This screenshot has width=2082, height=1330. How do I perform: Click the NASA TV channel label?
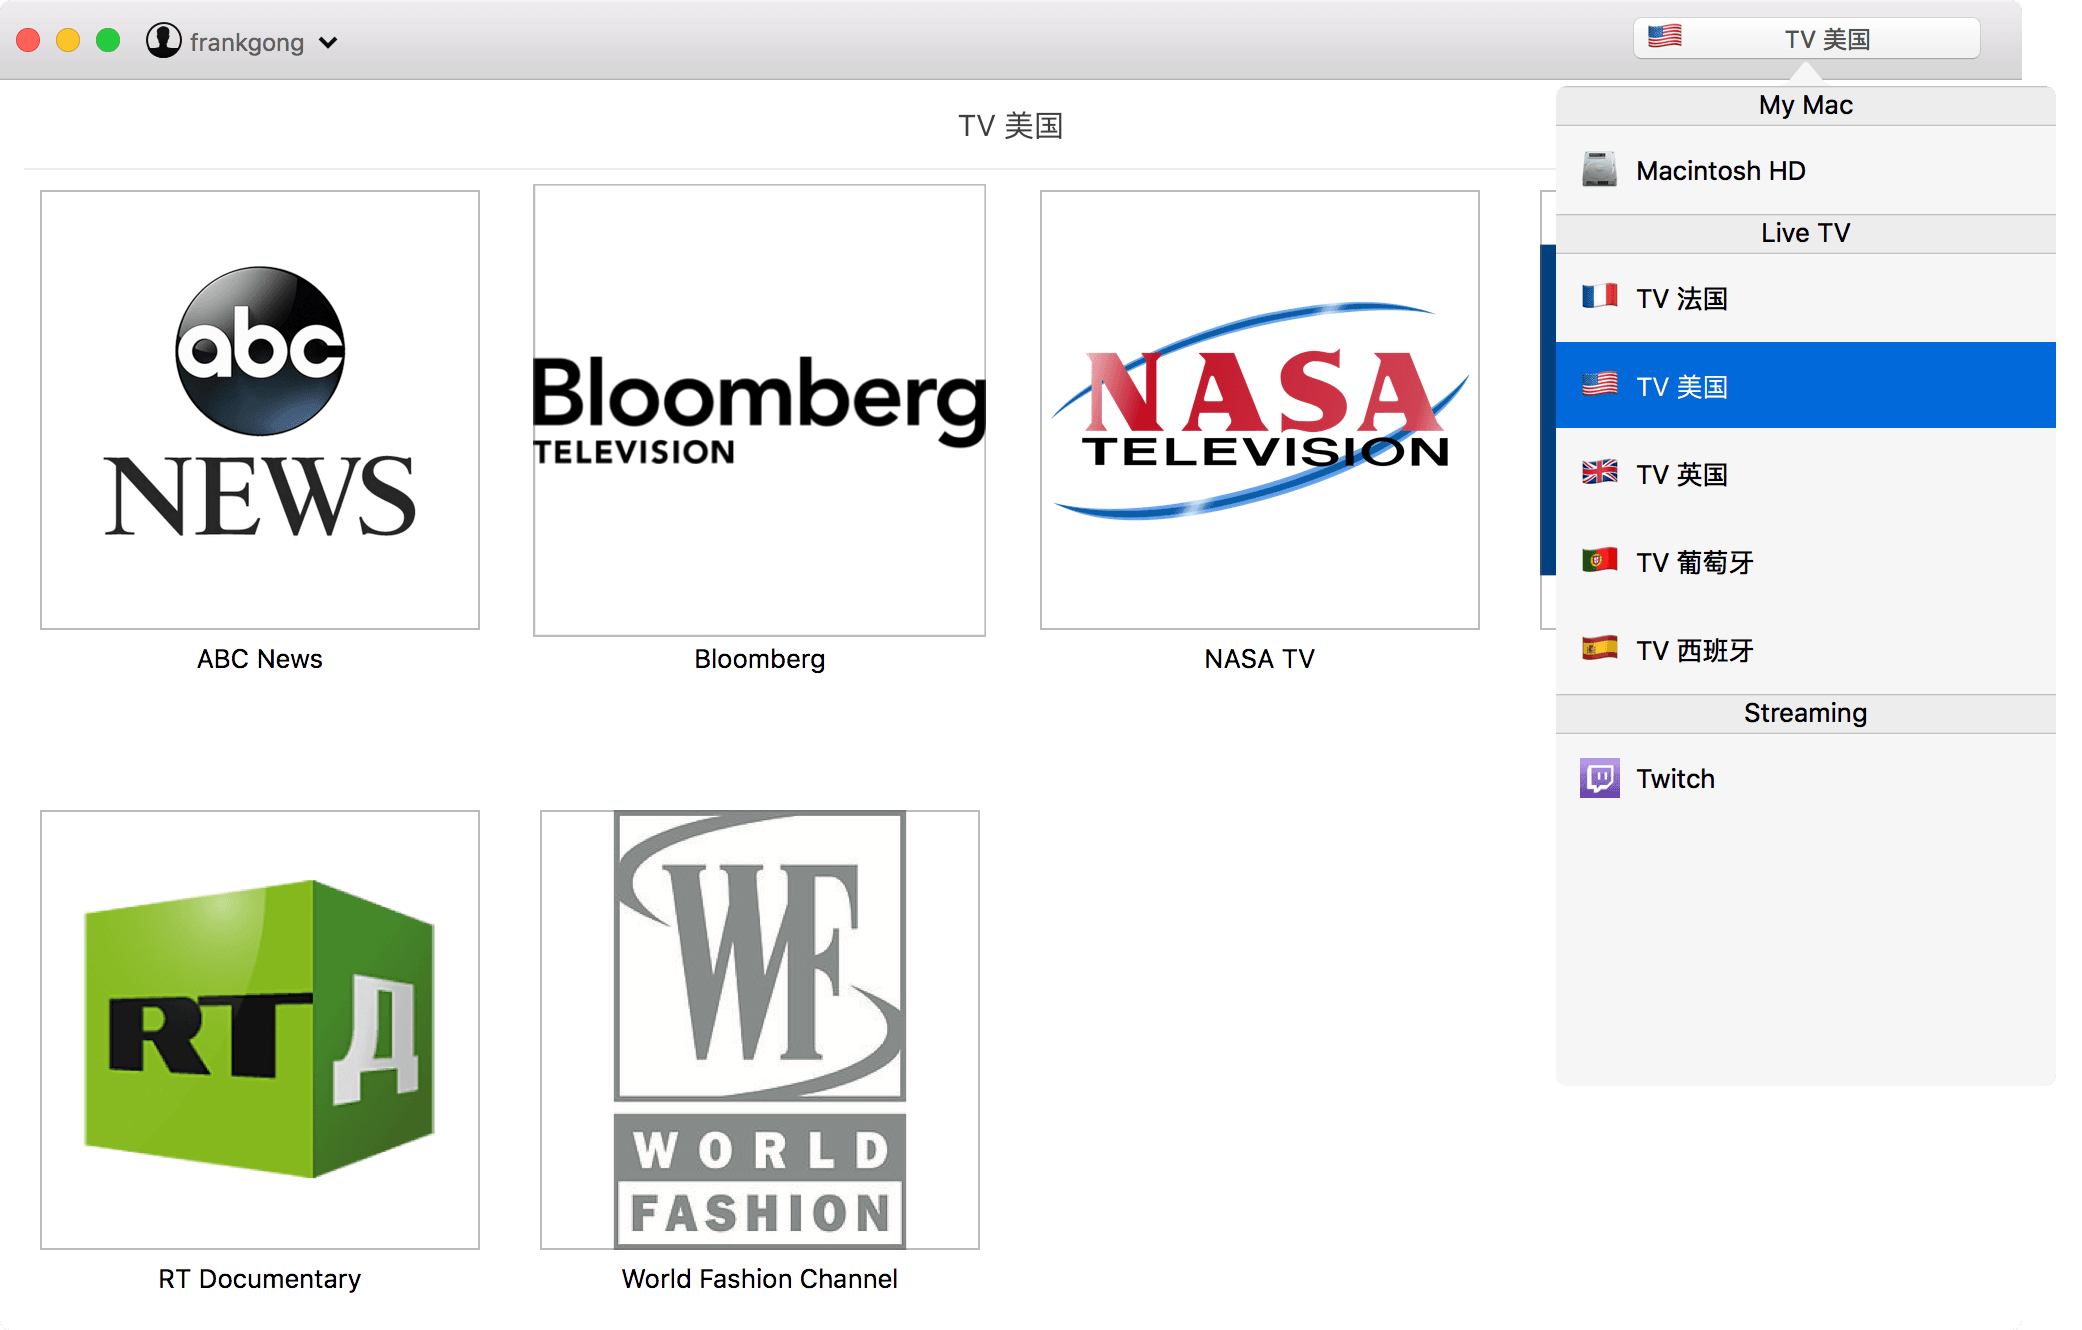point(1260,659)
